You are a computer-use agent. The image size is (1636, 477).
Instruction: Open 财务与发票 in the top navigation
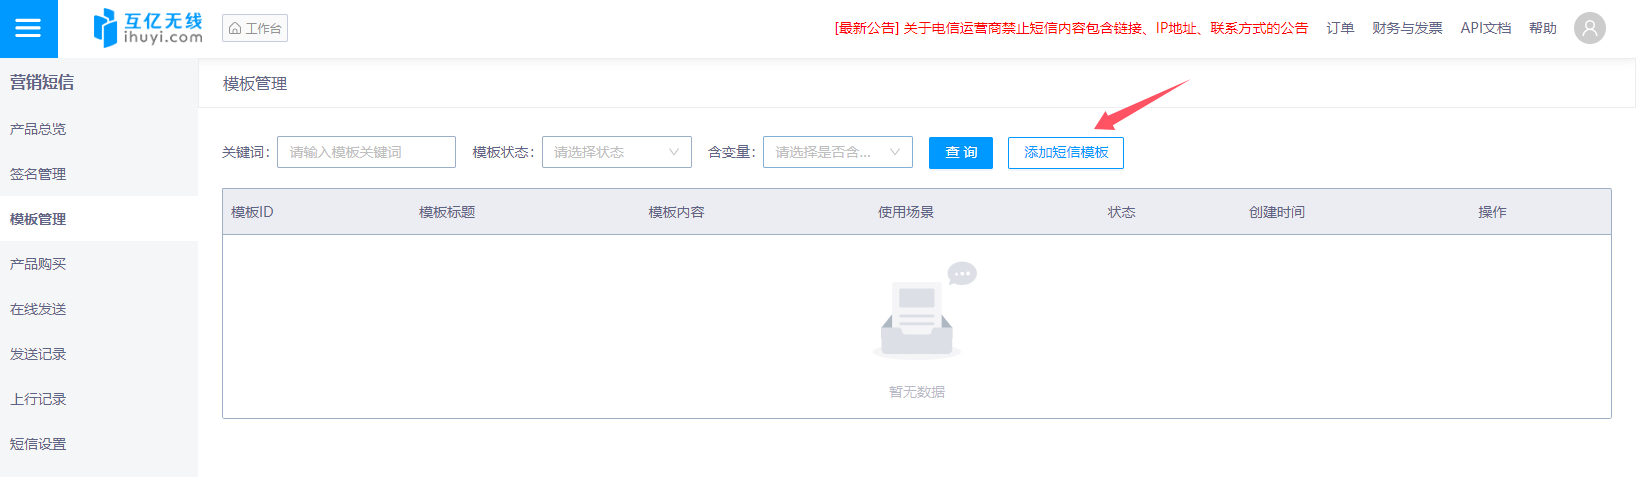[1407, 28]
